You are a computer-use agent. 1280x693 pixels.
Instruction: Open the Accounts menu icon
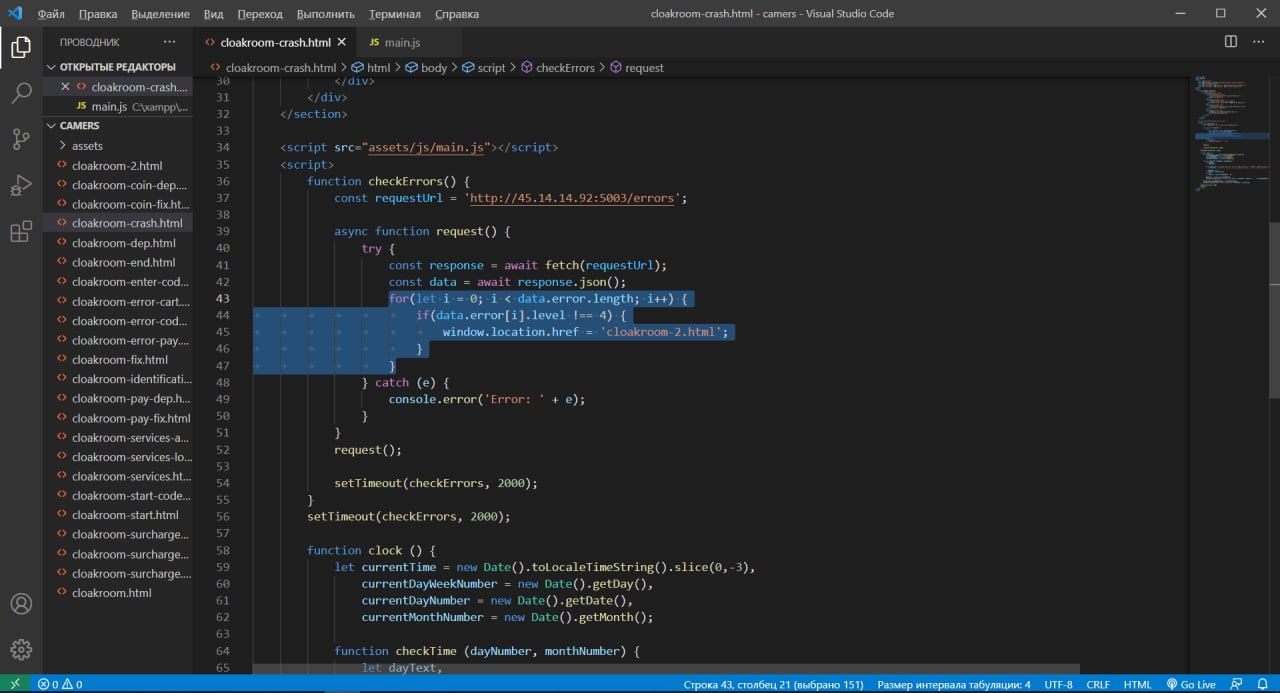pos(21,604)
